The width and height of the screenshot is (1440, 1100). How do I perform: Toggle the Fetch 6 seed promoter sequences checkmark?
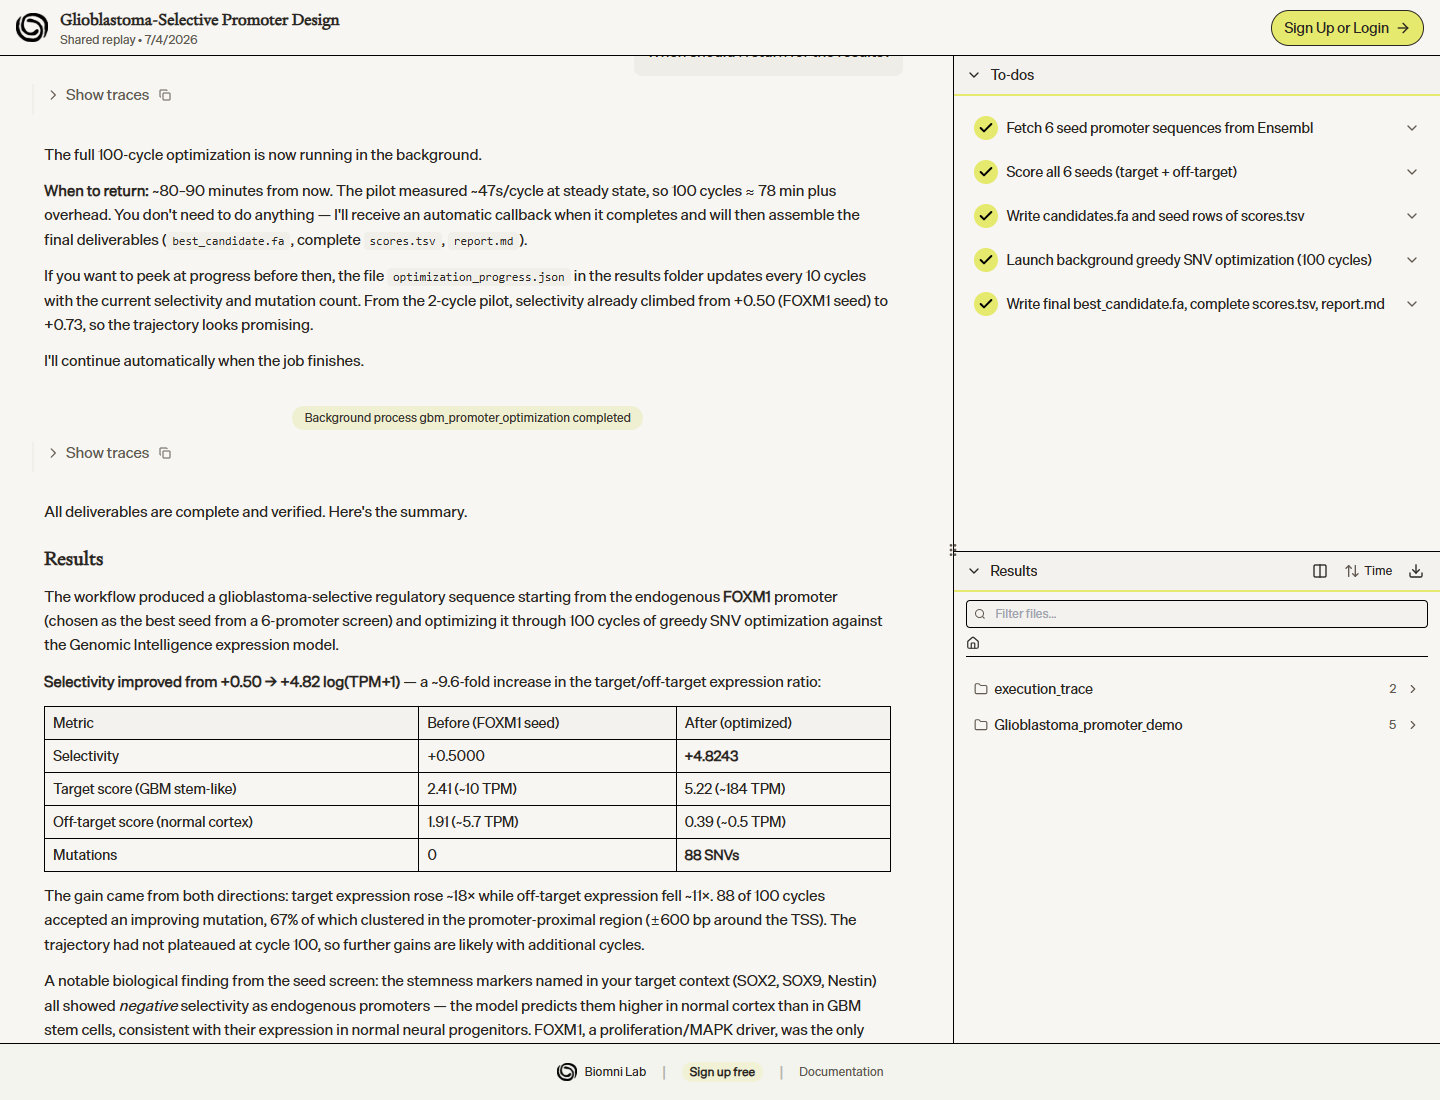[986, 128]
